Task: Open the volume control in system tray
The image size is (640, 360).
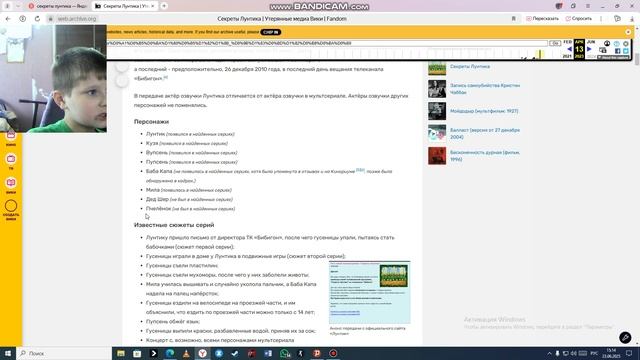Action: (x=573, y=353)
